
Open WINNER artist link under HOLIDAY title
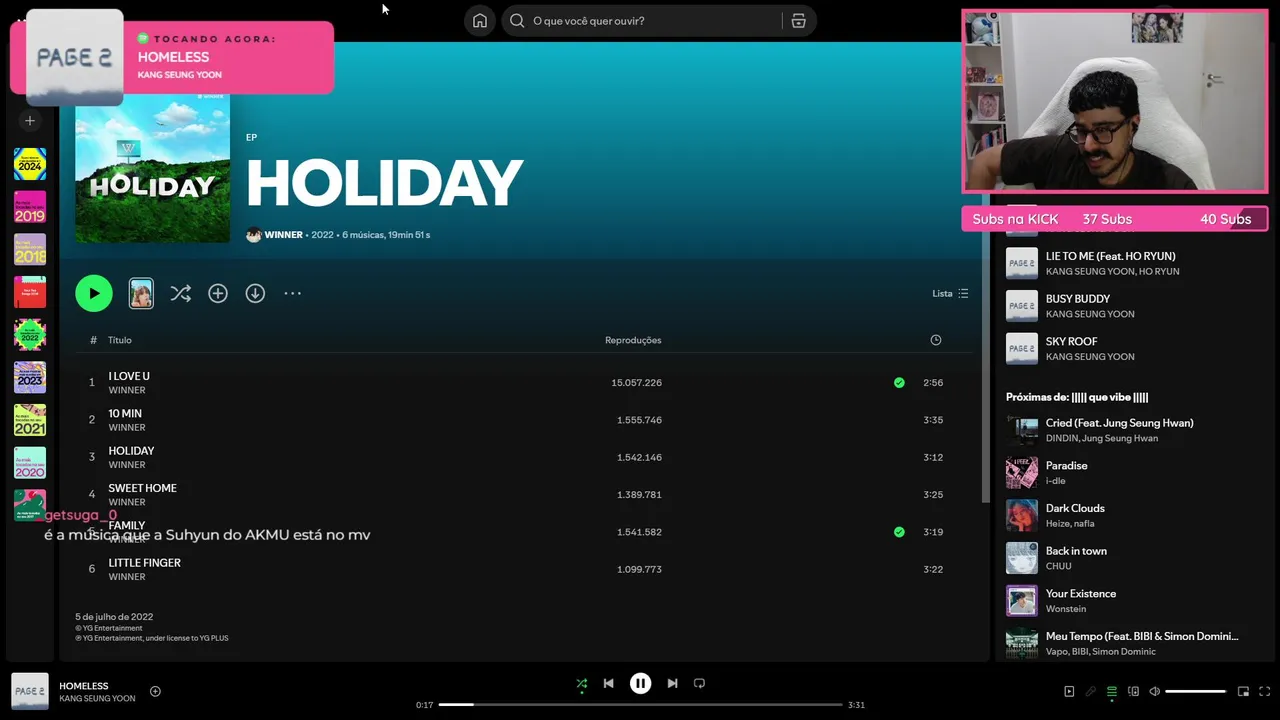pyautogui.click(x=283, y=235)
